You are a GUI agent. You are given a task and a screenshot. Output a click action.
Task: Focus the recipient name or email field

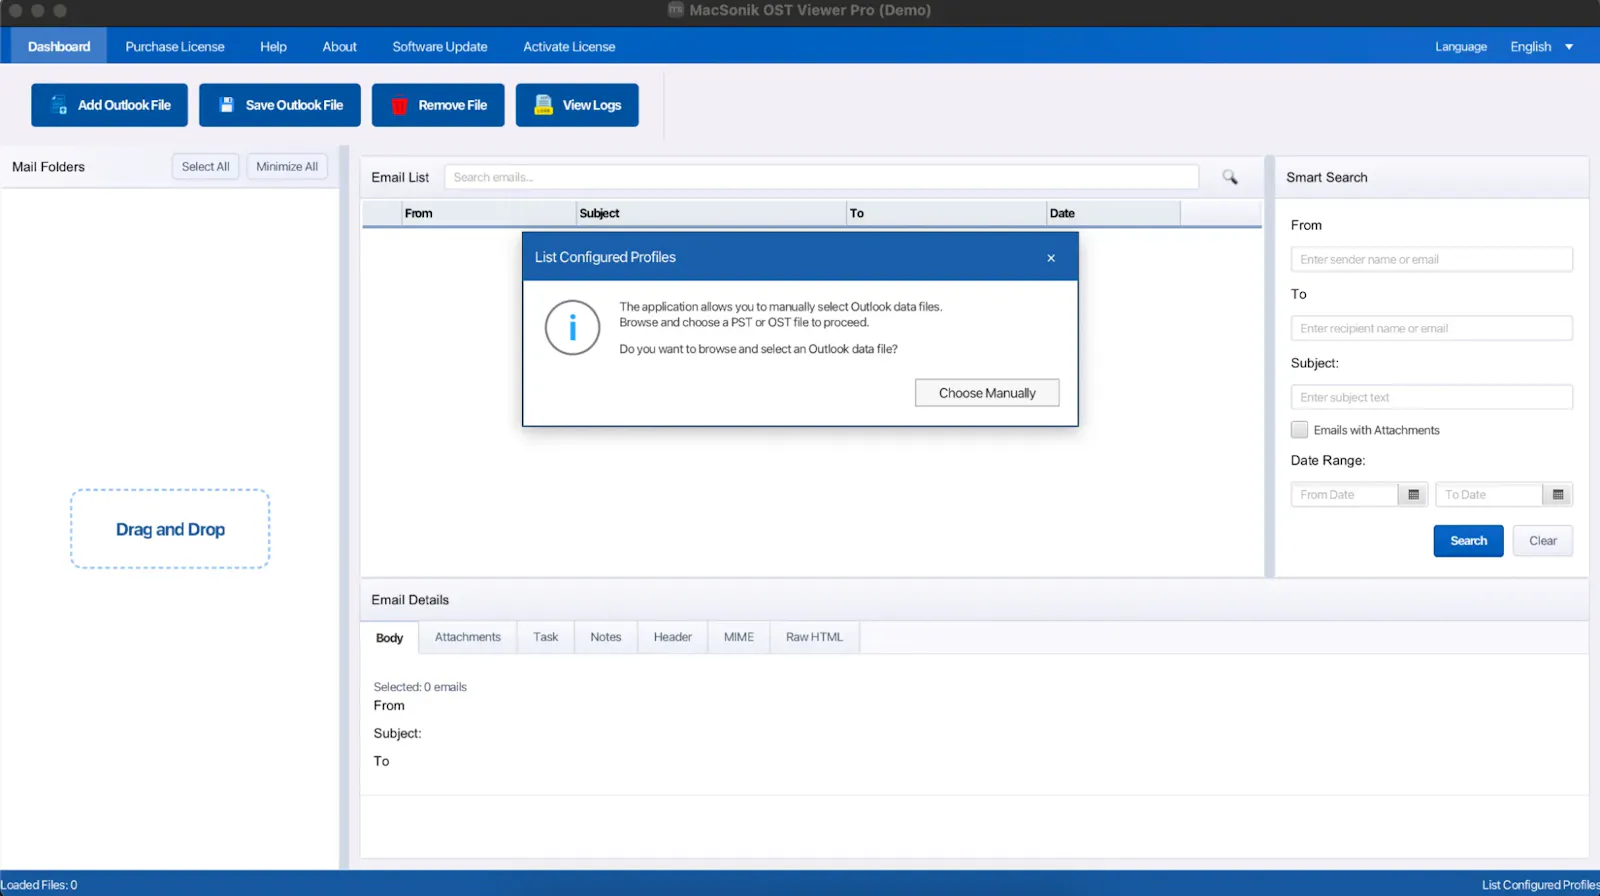(1431, 328)
